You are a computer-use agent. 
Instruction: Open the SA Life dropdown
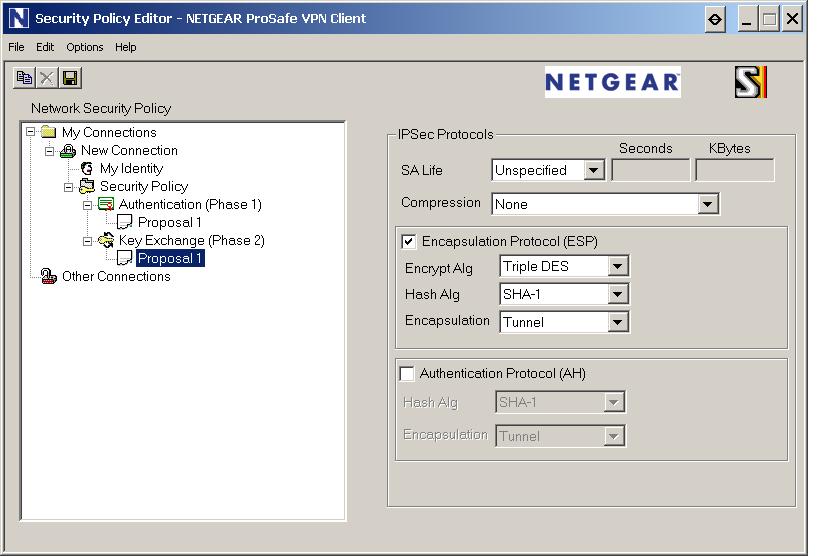593,170
